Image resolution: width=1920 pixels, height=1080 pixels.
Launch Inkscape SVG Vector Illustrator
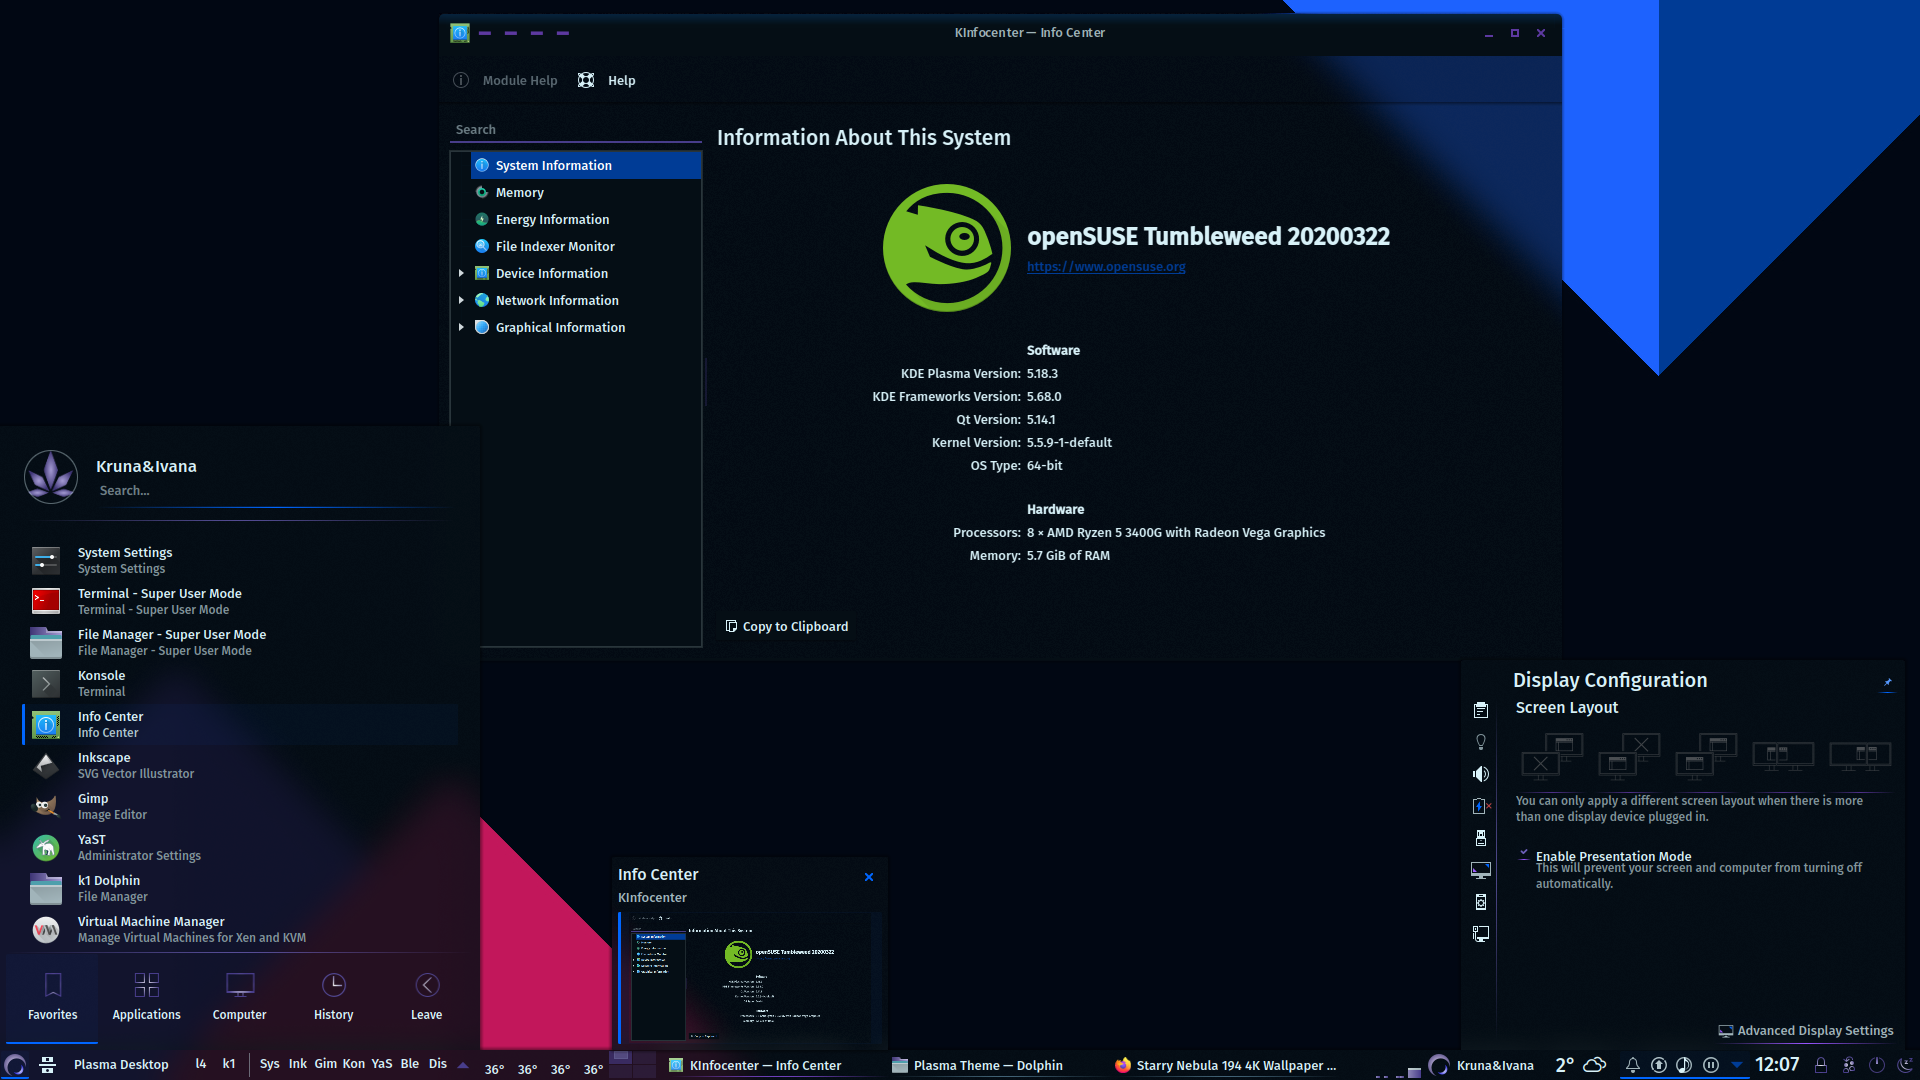tap(240, 765)
